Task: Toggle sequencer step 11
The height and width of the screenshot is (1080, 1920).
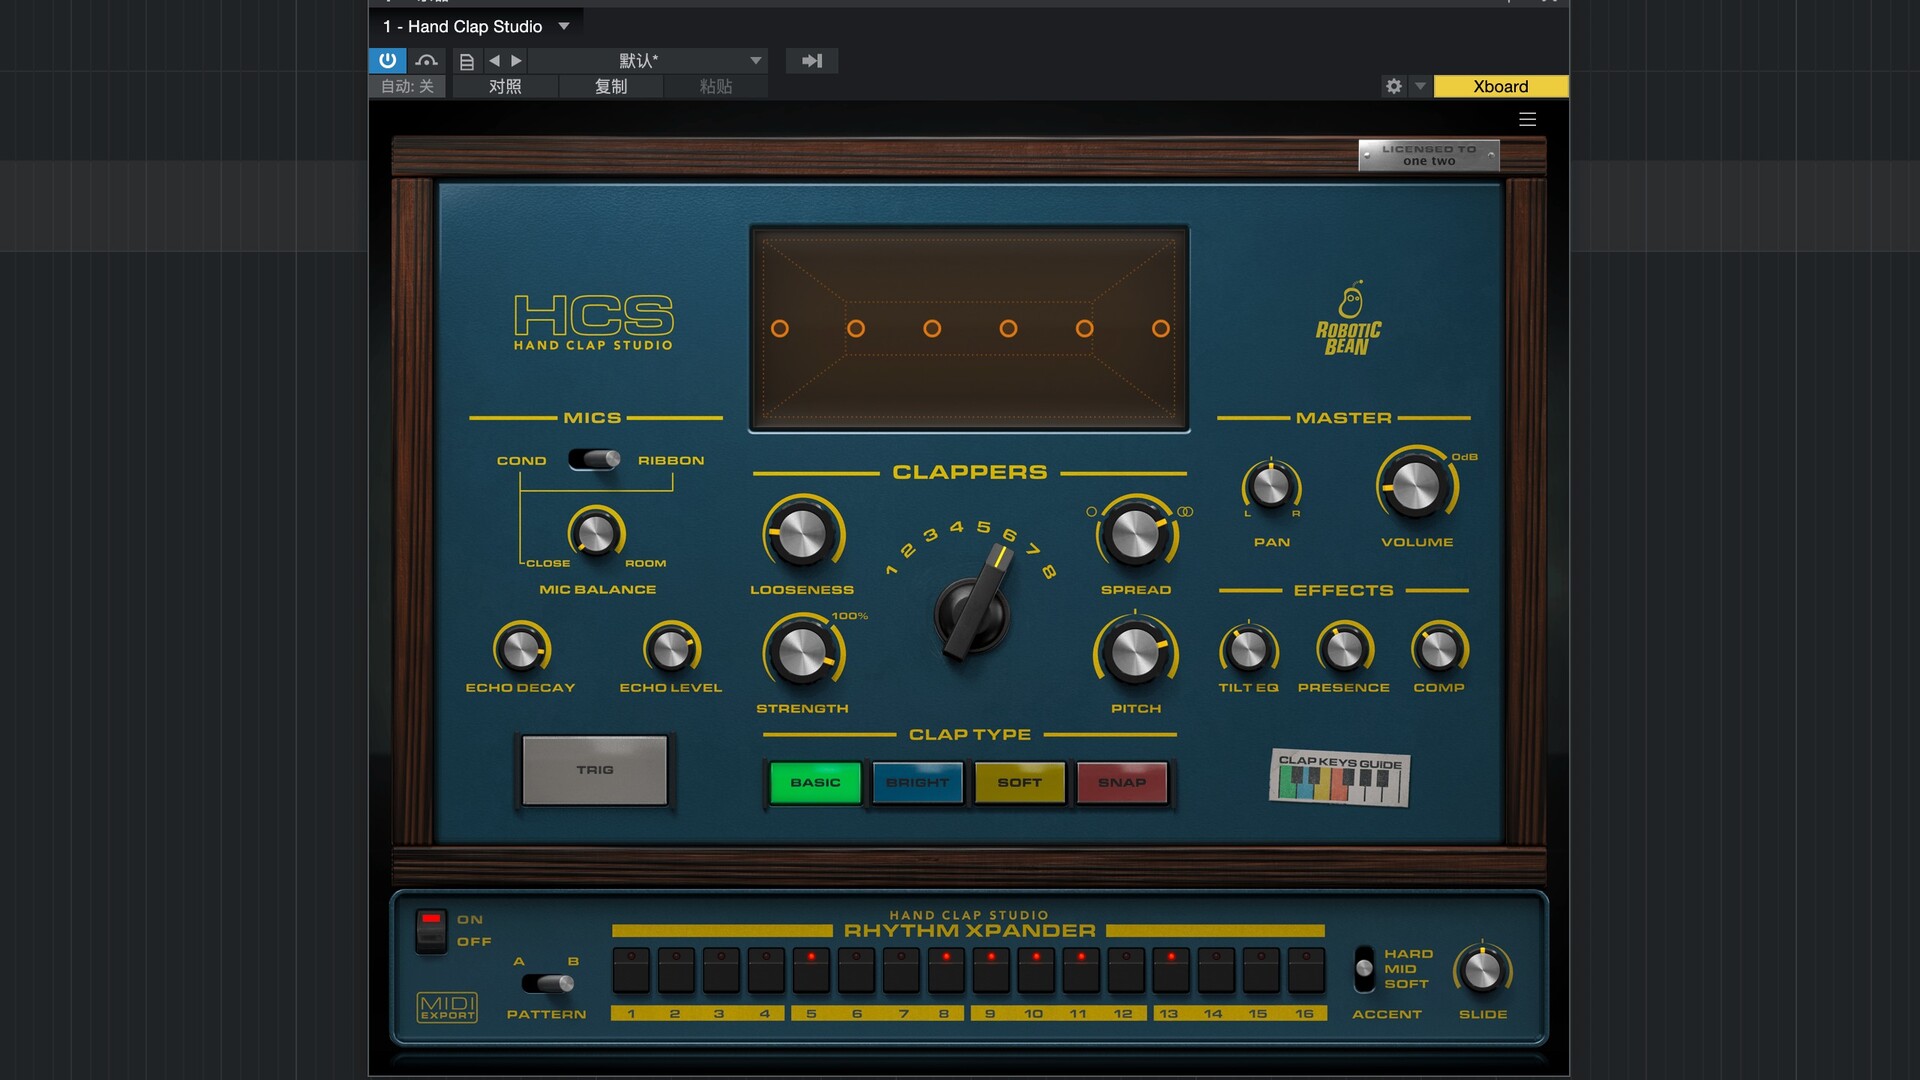Action: [1081, 970]
